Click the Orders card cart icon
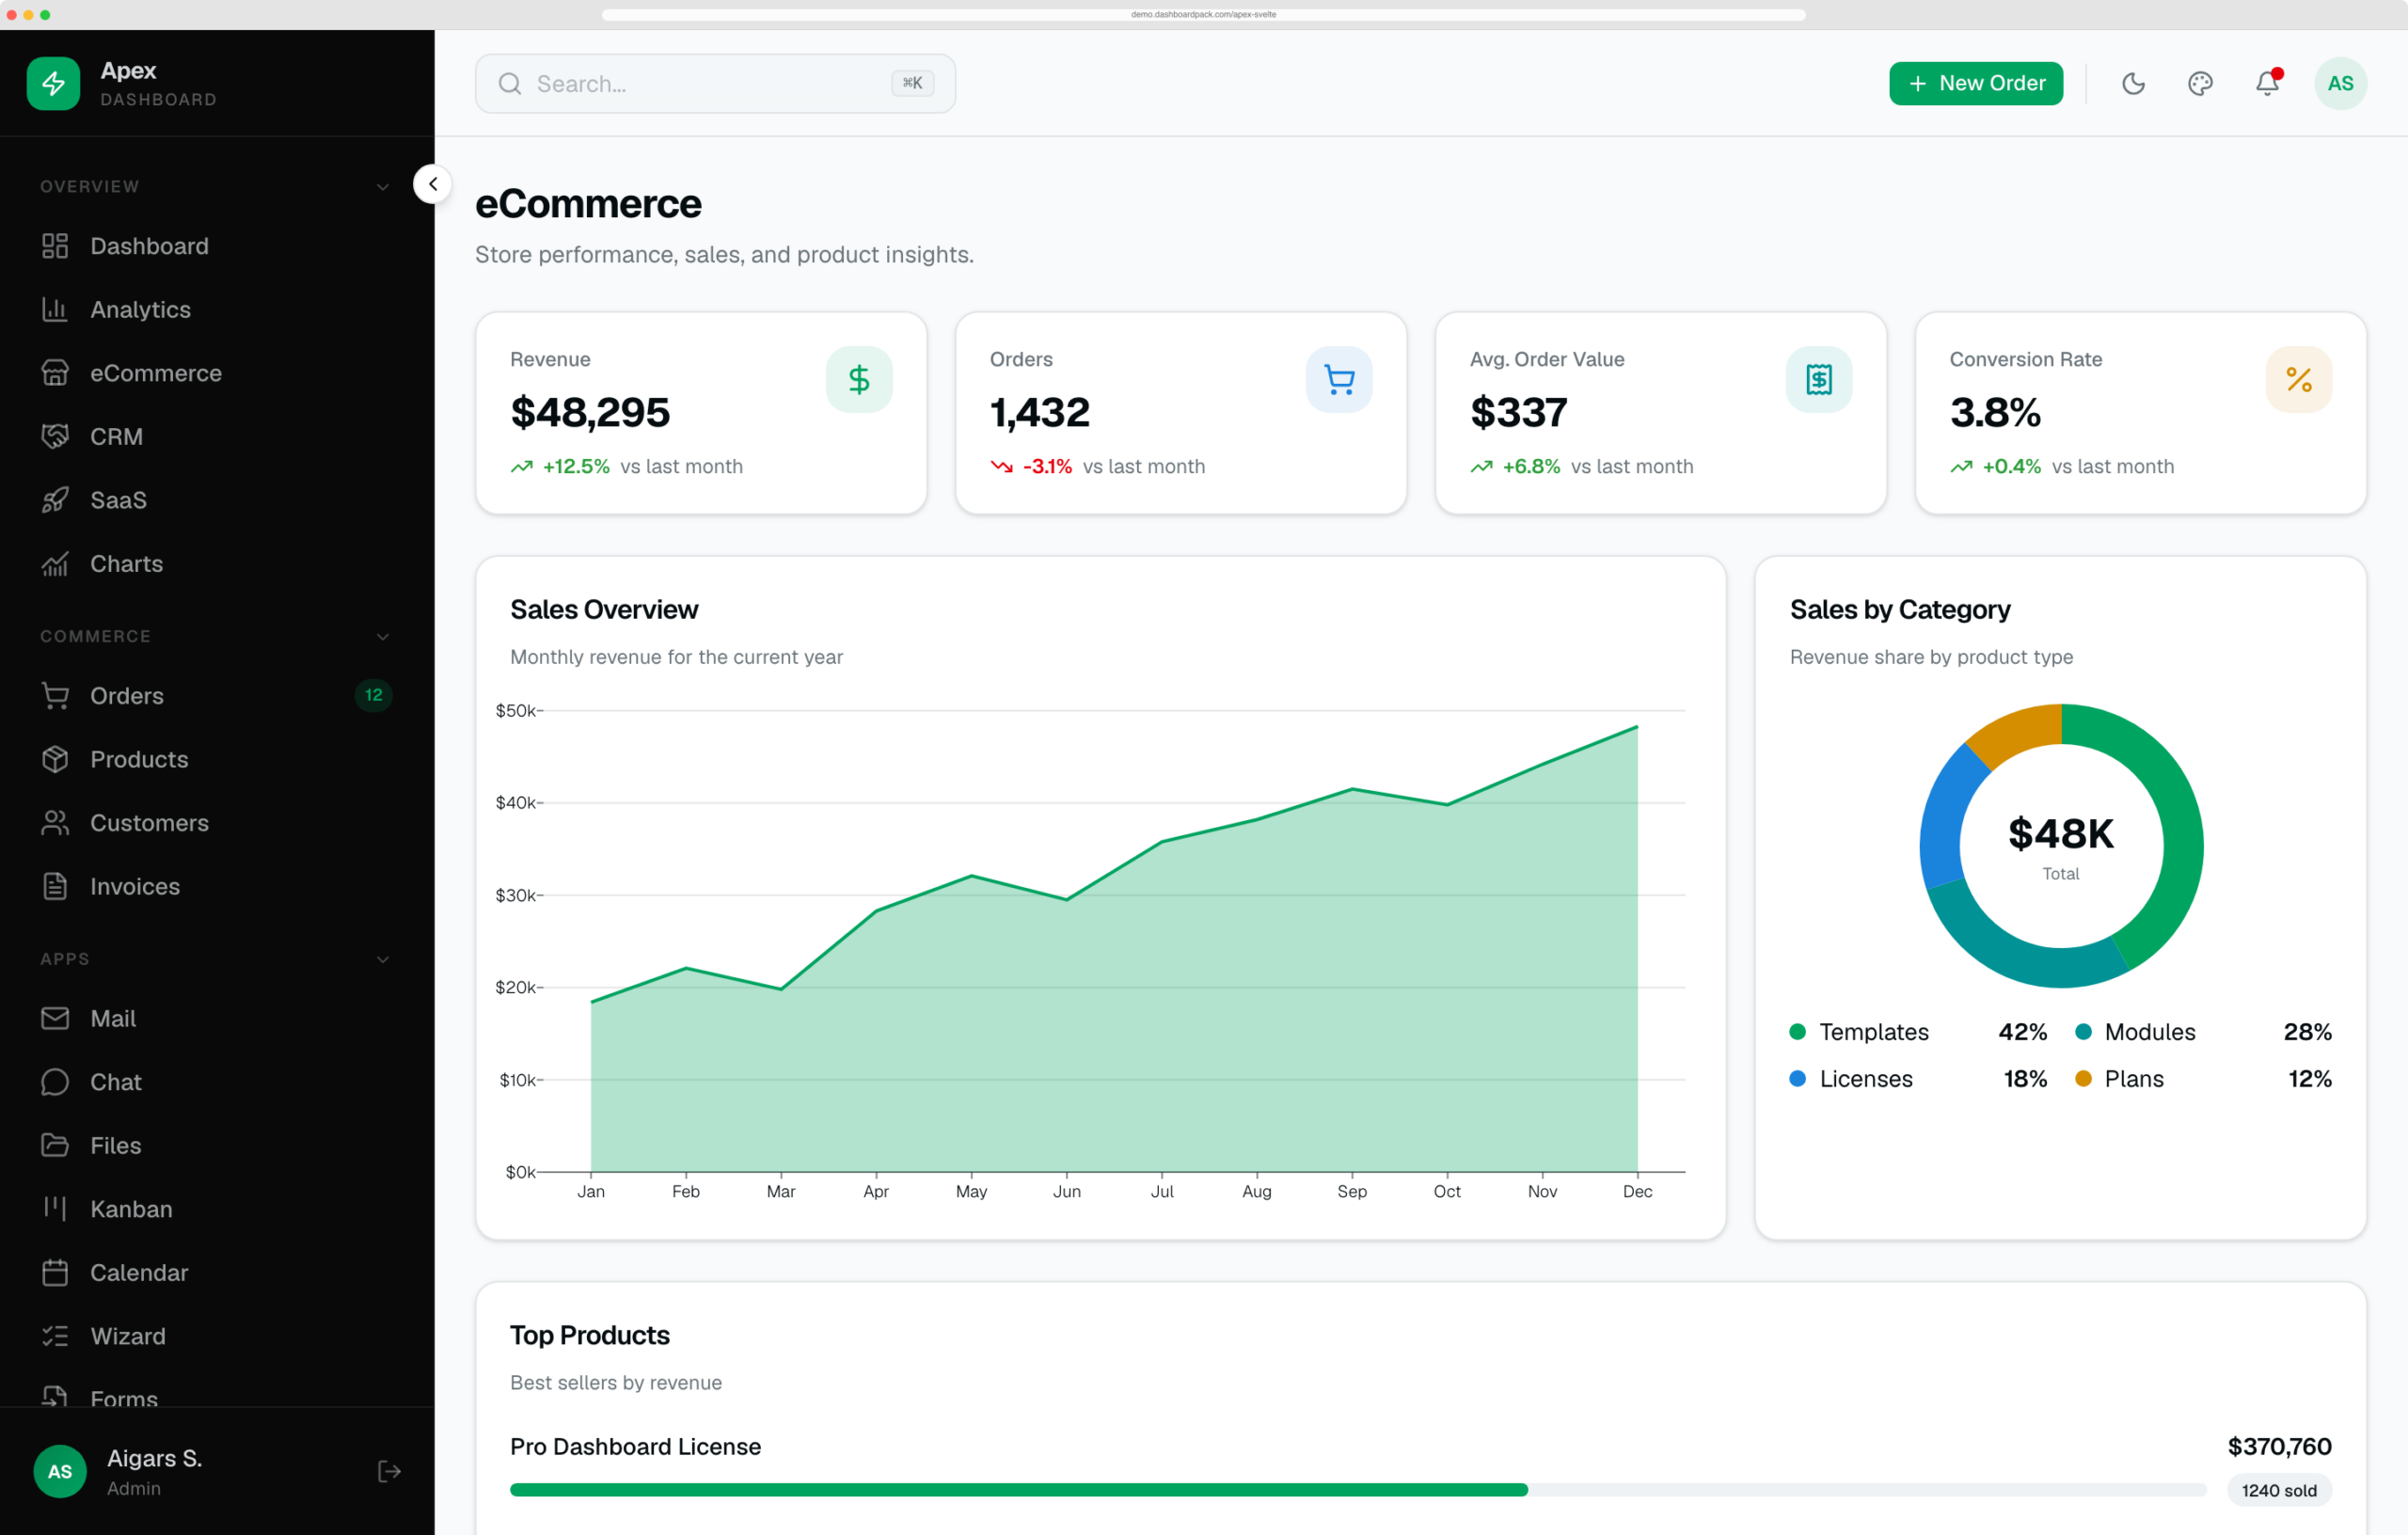 pos(1339,380)
